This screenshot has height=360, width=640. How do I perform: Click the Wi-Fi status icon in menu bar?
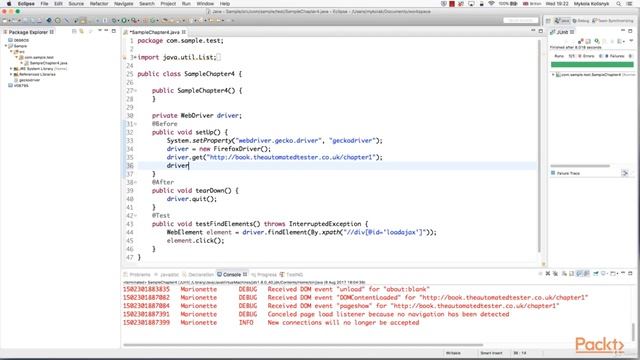point(491,4)
